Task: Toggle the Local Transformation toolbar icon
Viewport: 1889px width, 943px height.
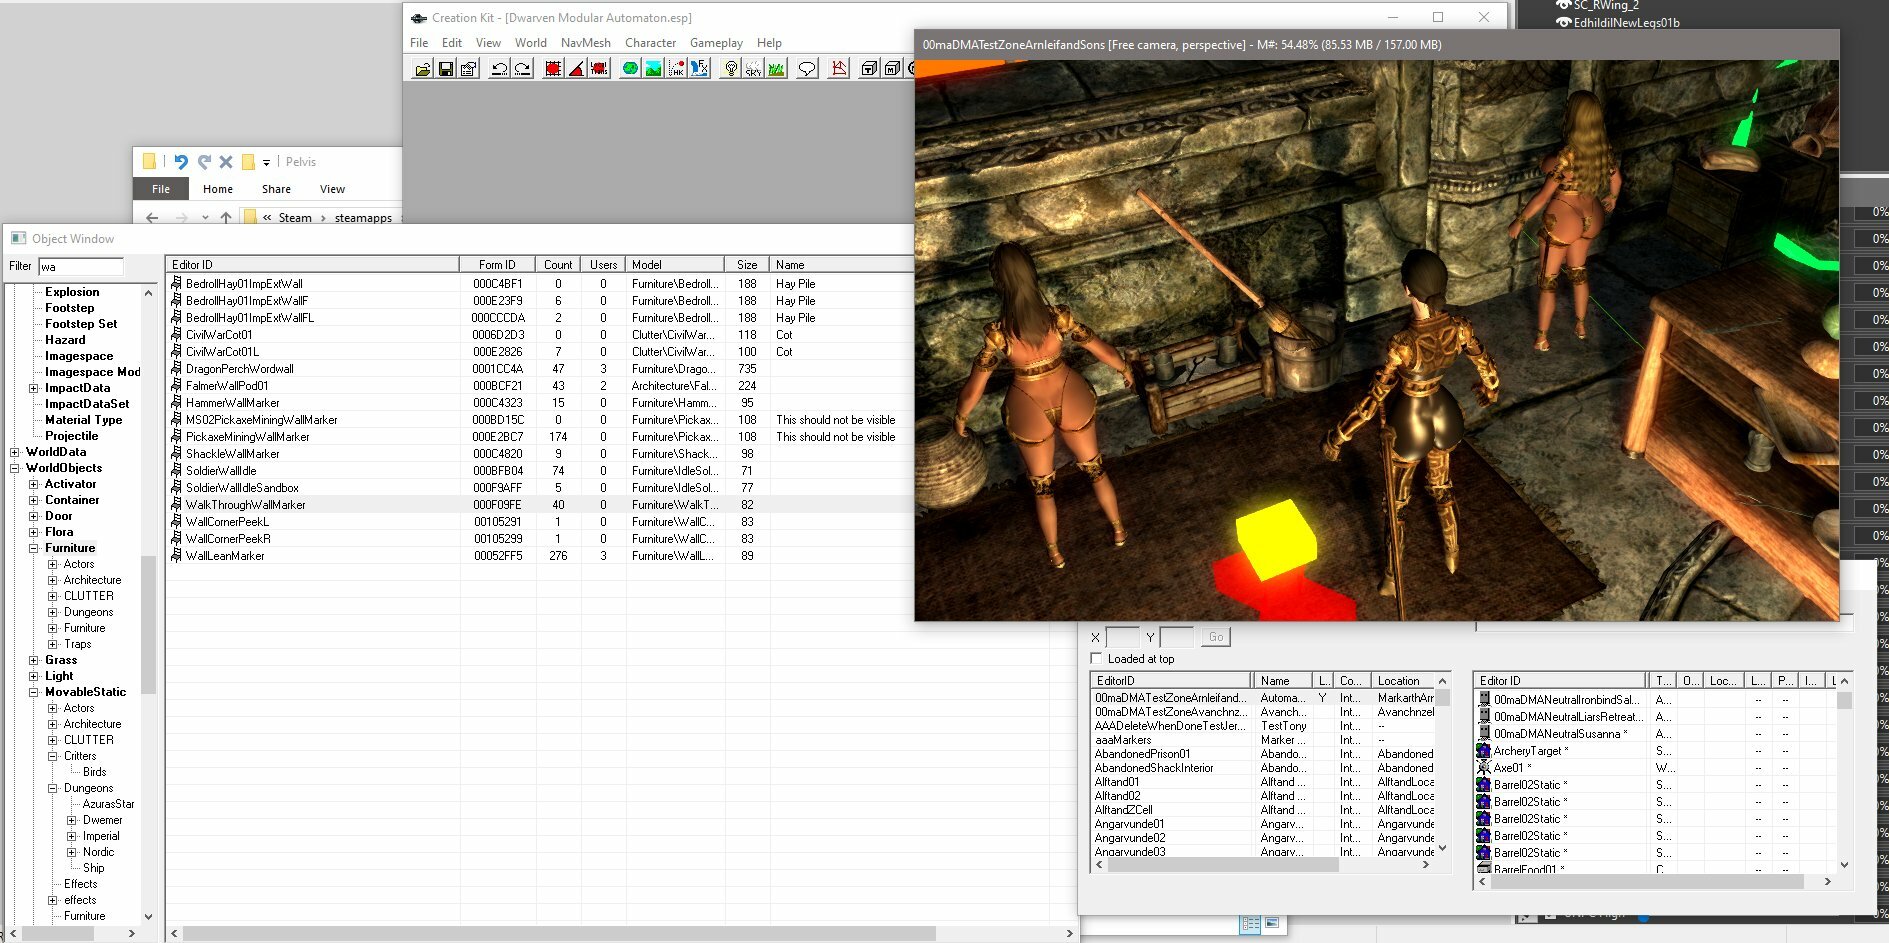Action: click(x=599, y=68)
